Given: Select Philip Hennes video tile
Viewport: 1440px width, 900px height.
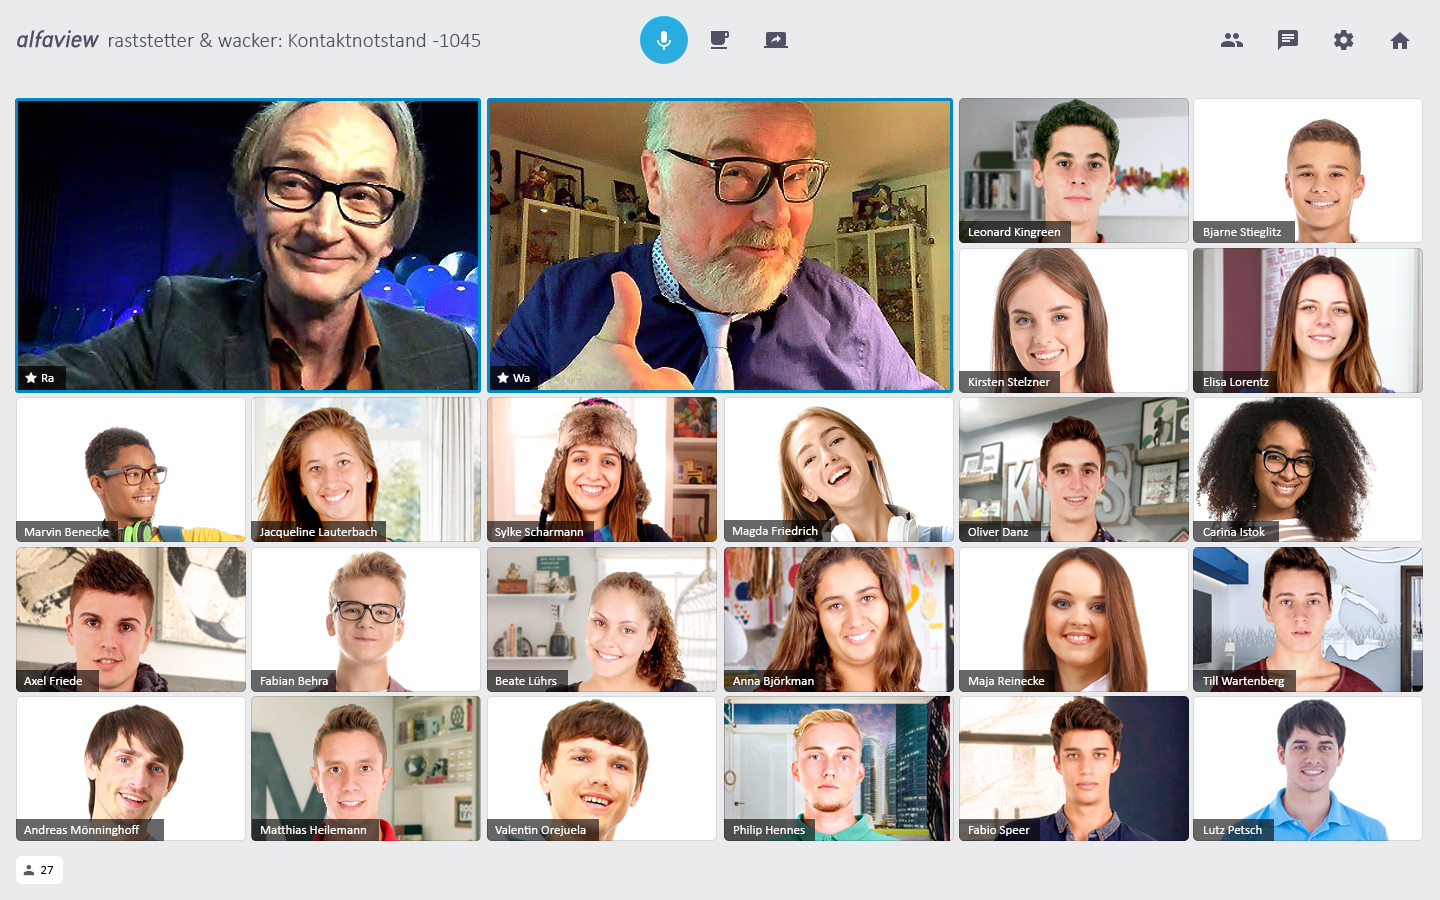Looking at the screenshot, I should coord(838,769).
